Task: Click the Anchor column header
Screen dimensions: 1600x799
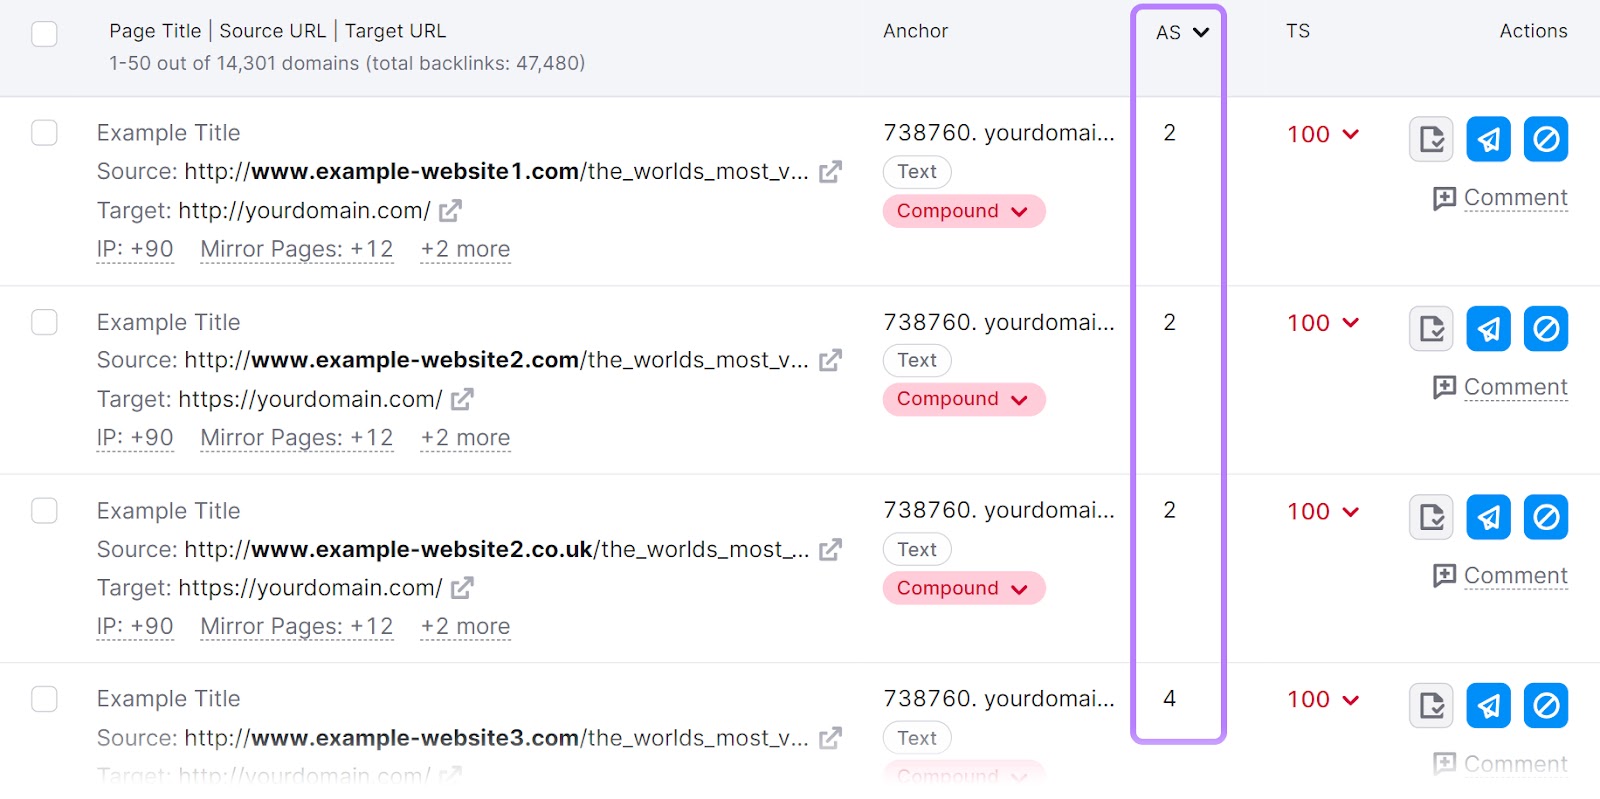Action: 915,31
